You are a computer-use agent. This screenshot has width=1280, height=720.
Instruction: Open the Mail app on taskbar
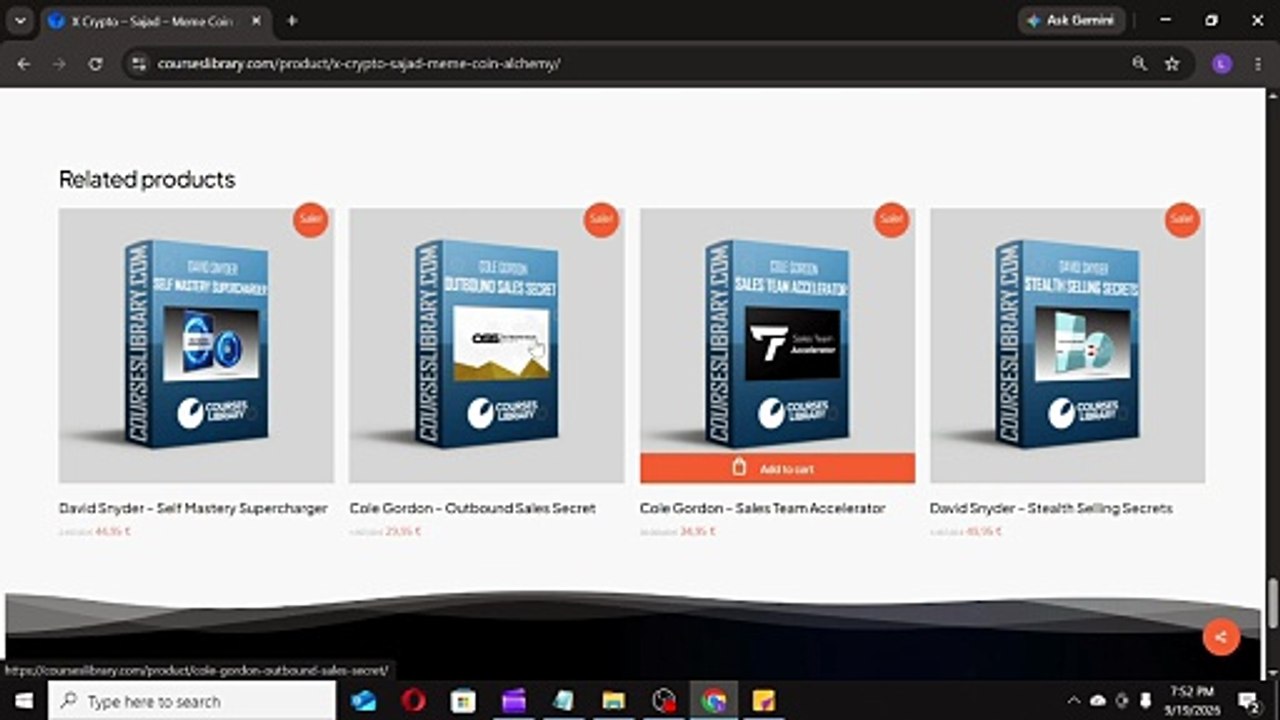pyautogui.click(x=364, y=701)
